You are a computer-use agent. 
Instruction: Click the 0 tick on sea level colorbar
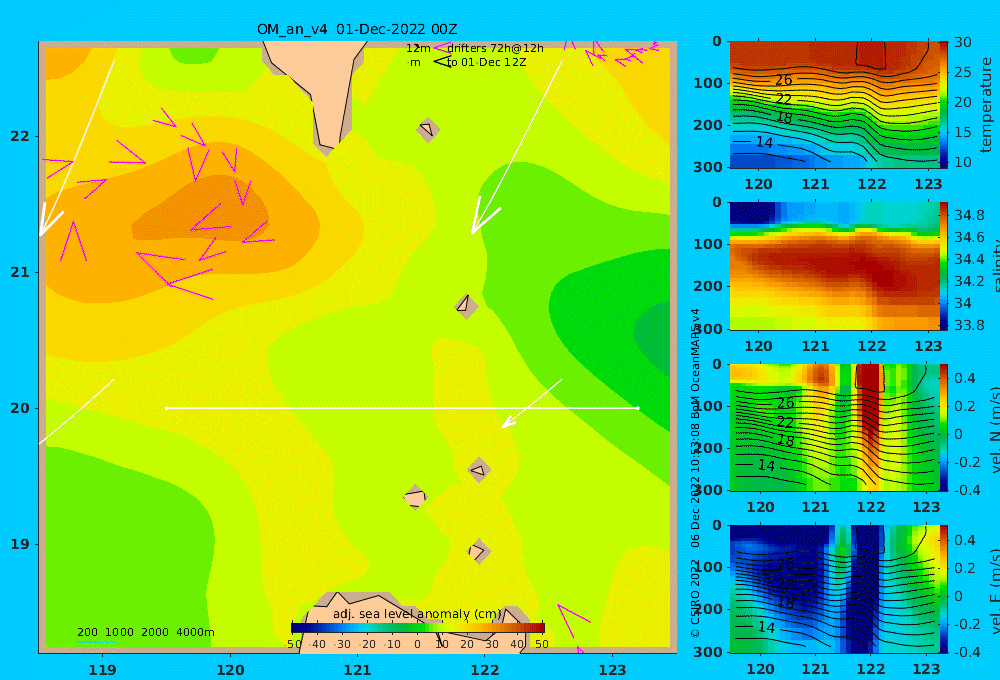[x=417, y=644]
